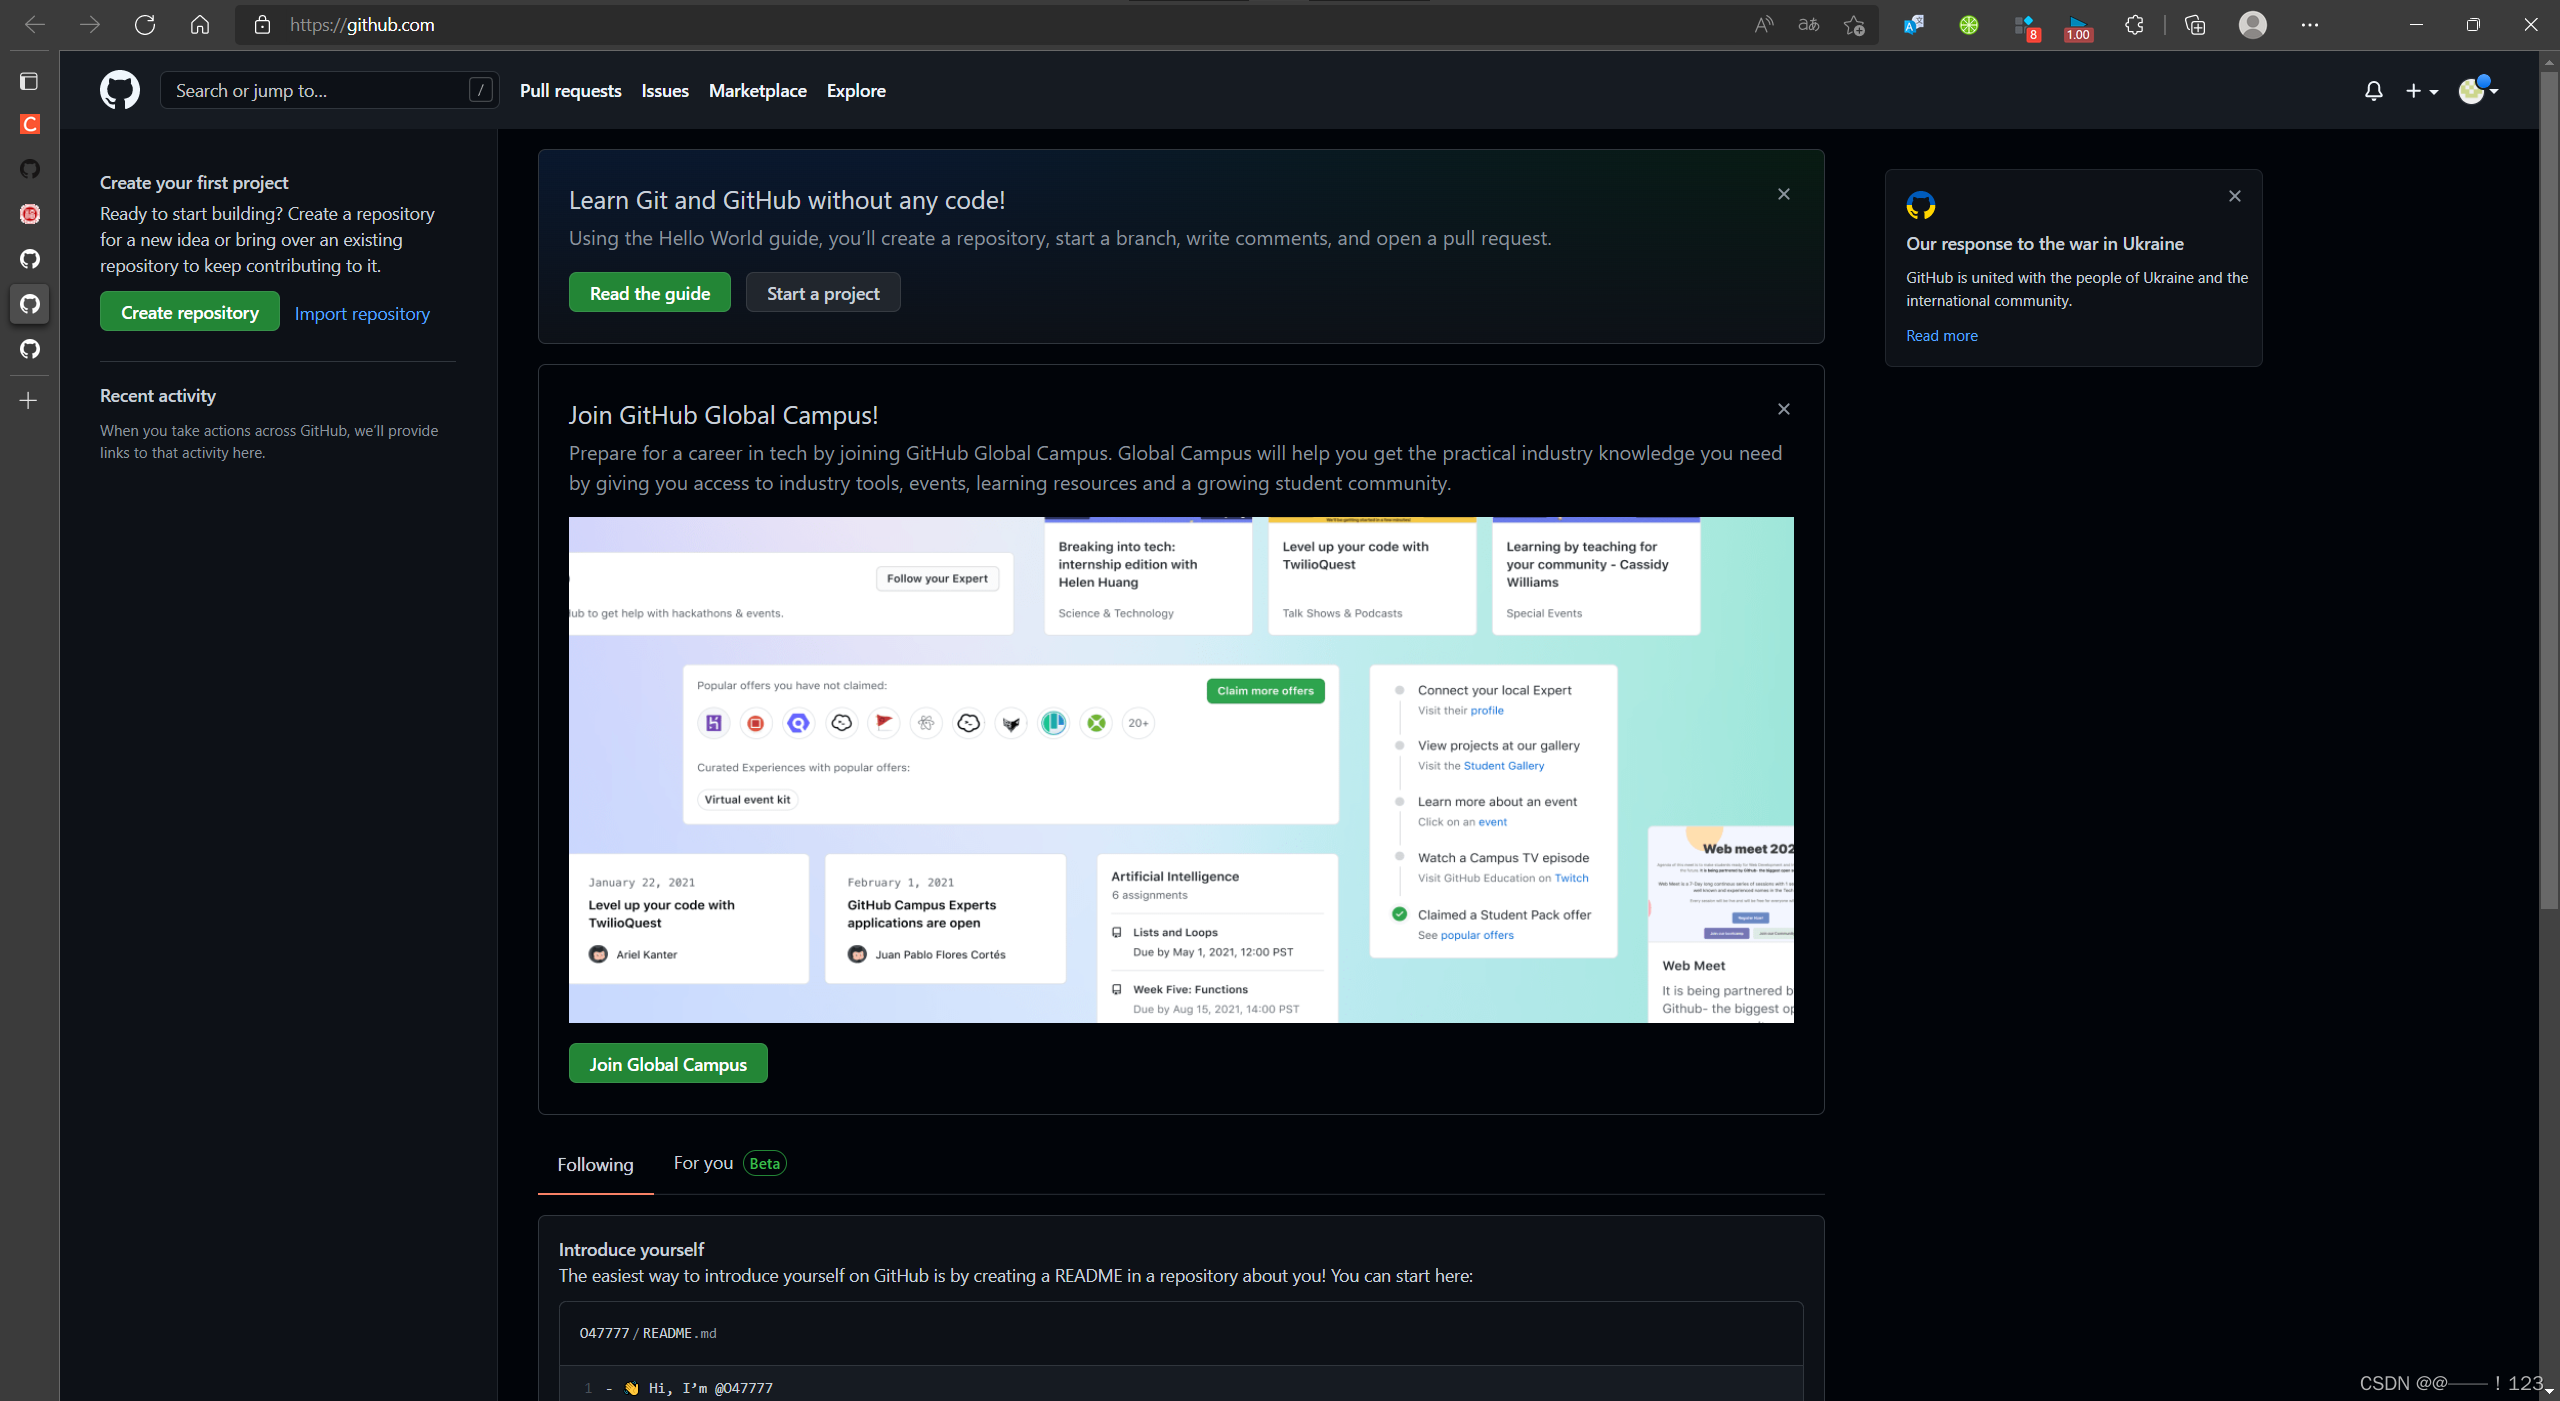Expand the plus create-new dropdown

[x=2421, y=91]
